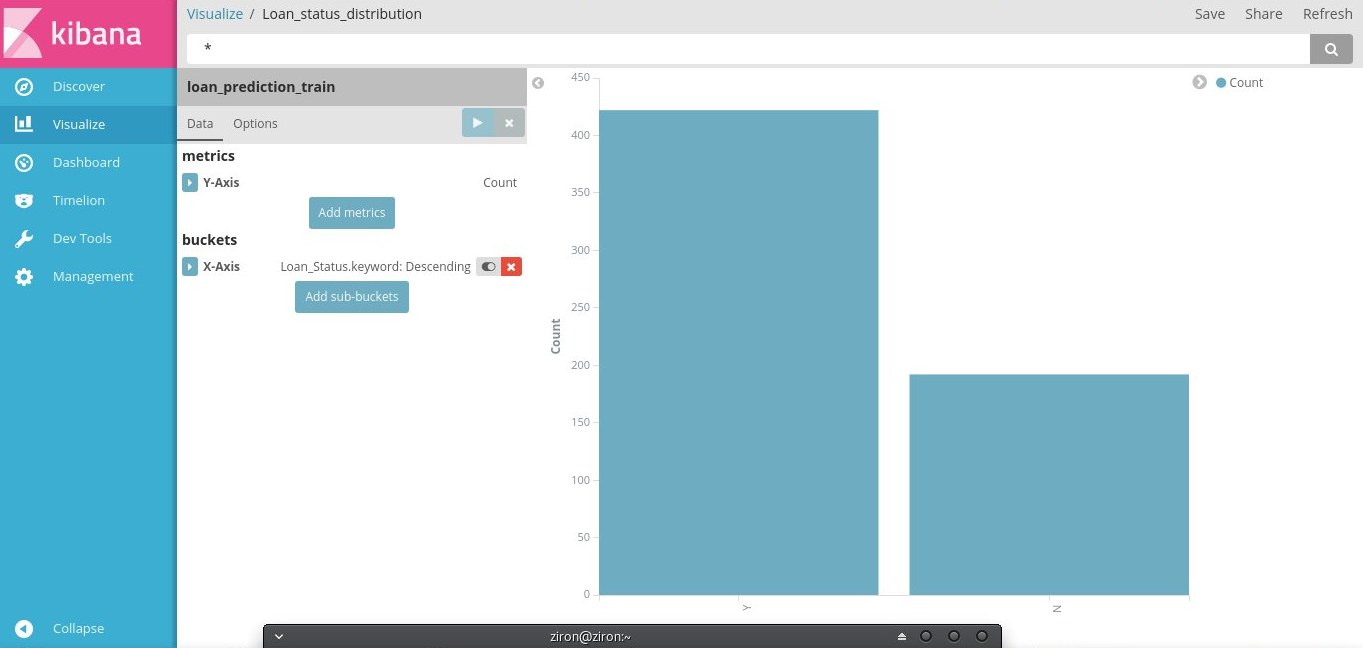1363x648 pixels.
Task: Collapse the editor sidebar panel arrow
Action: 538,83
